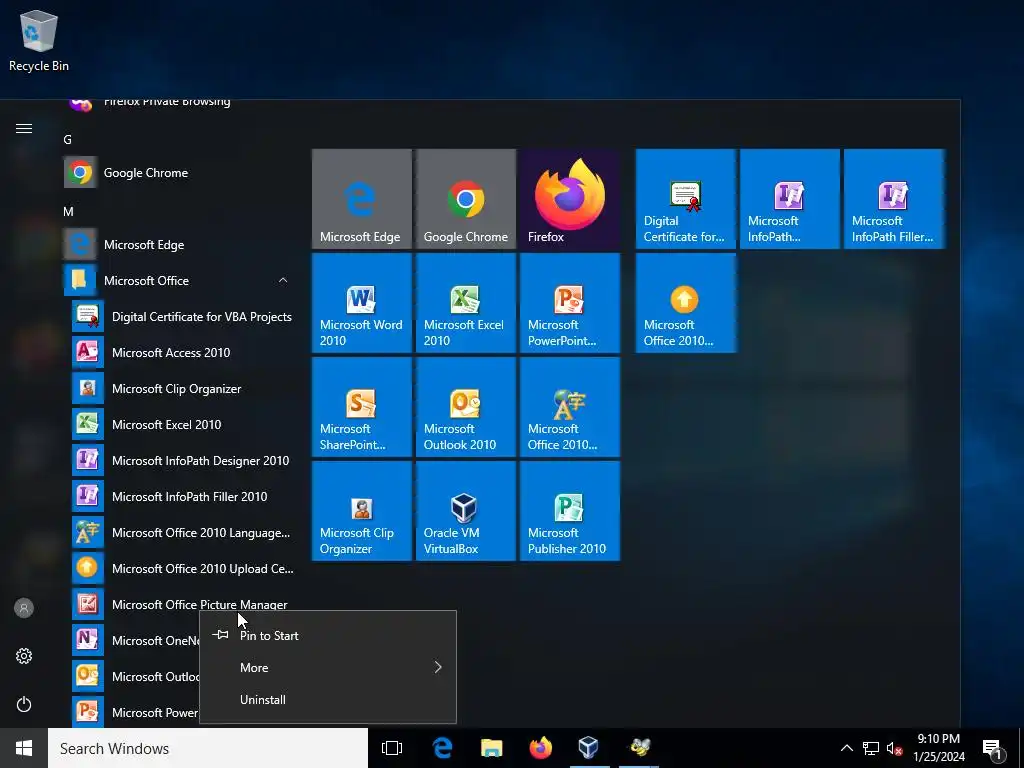
Task: Open Microsoft InfoPath Designer 2010
Action: (x=182, y=460)
